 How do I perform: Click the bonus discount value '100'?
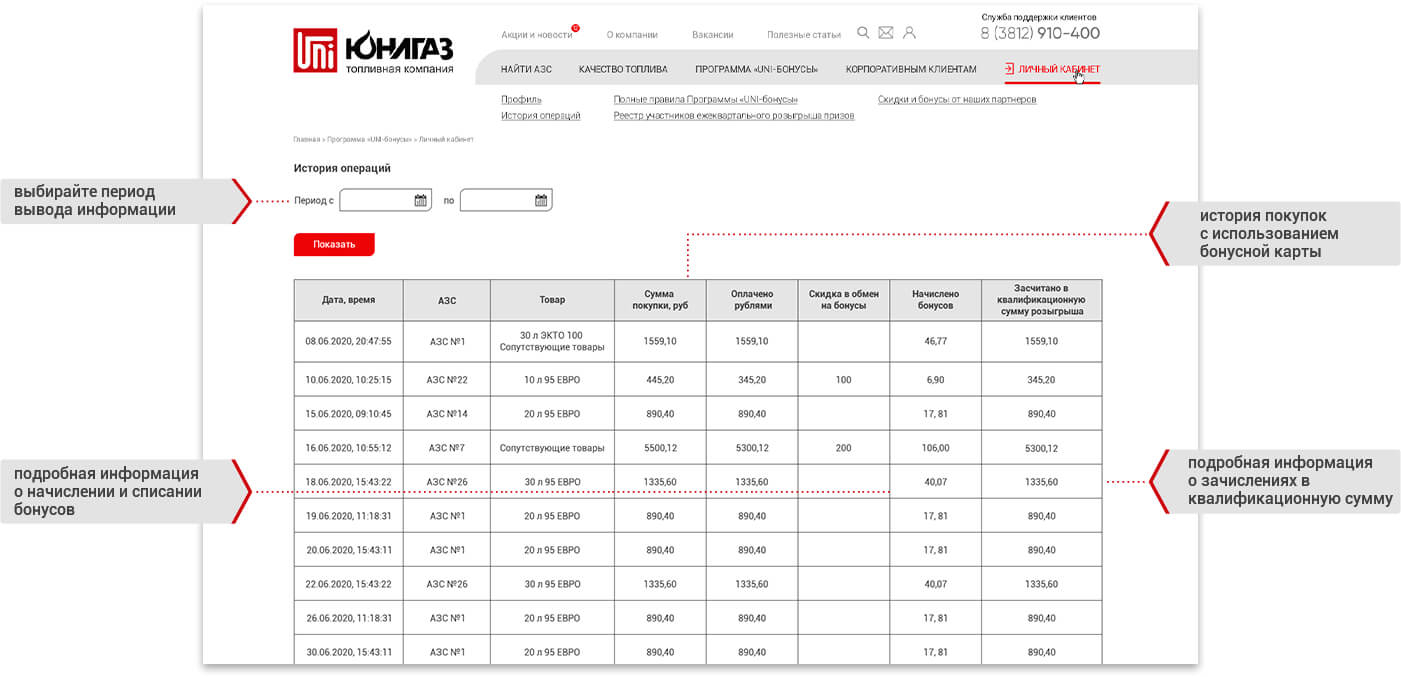coord(844,380)
